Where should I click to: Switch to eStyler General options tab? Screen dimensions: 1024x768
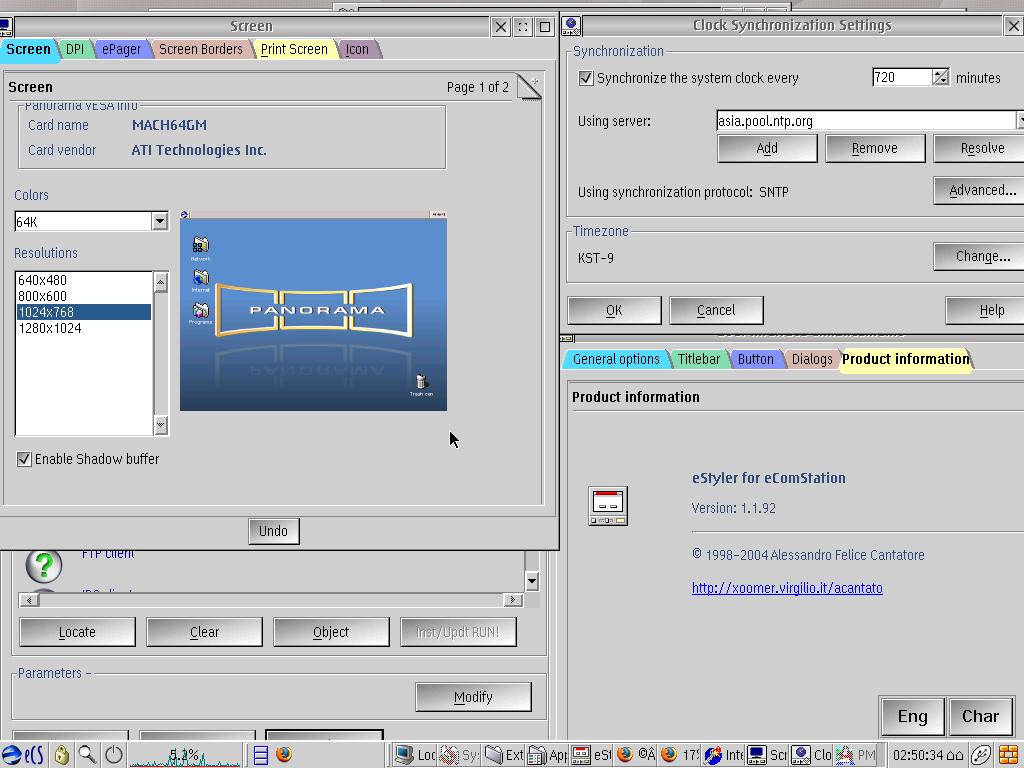tap(616, 359)
